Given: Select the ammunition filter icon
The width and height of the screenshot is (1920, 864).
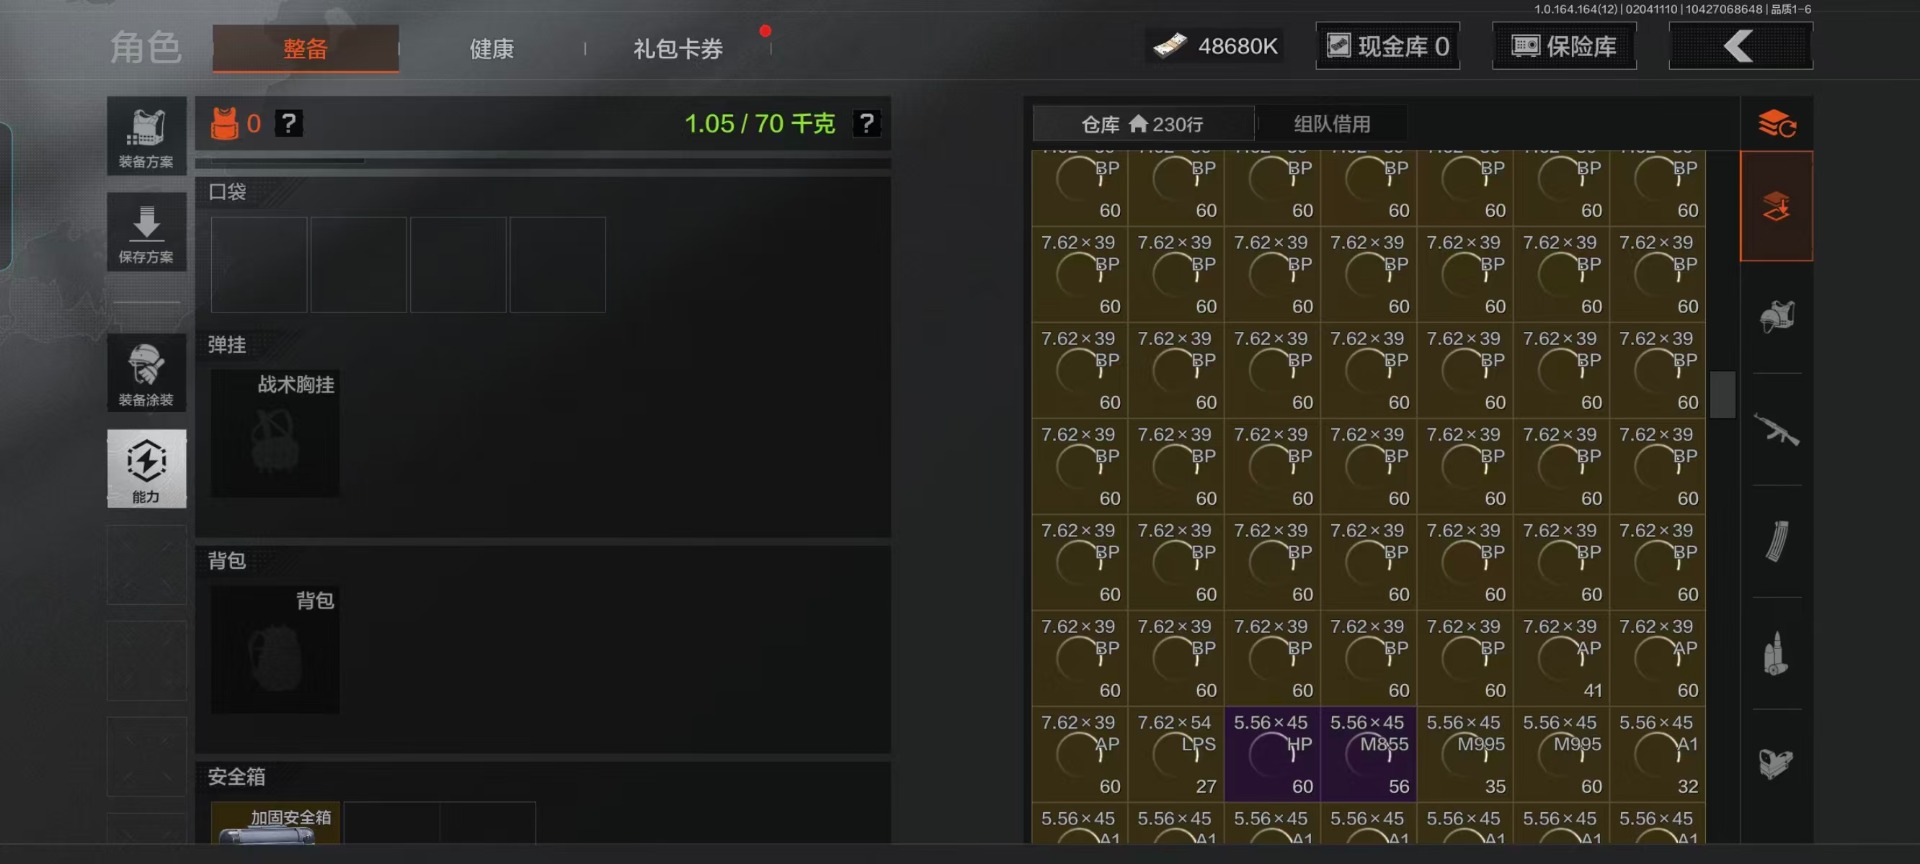Looking at the screenshot, I should click(1776, 654).
